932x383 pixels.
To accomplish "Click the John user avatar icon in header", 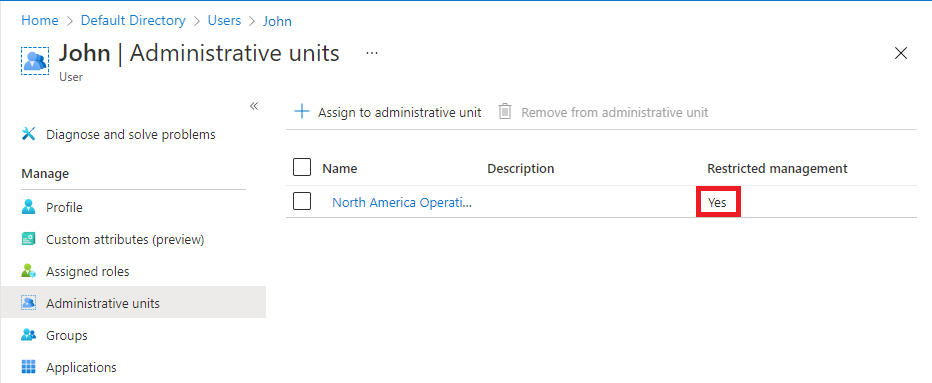I will (35, 61).
